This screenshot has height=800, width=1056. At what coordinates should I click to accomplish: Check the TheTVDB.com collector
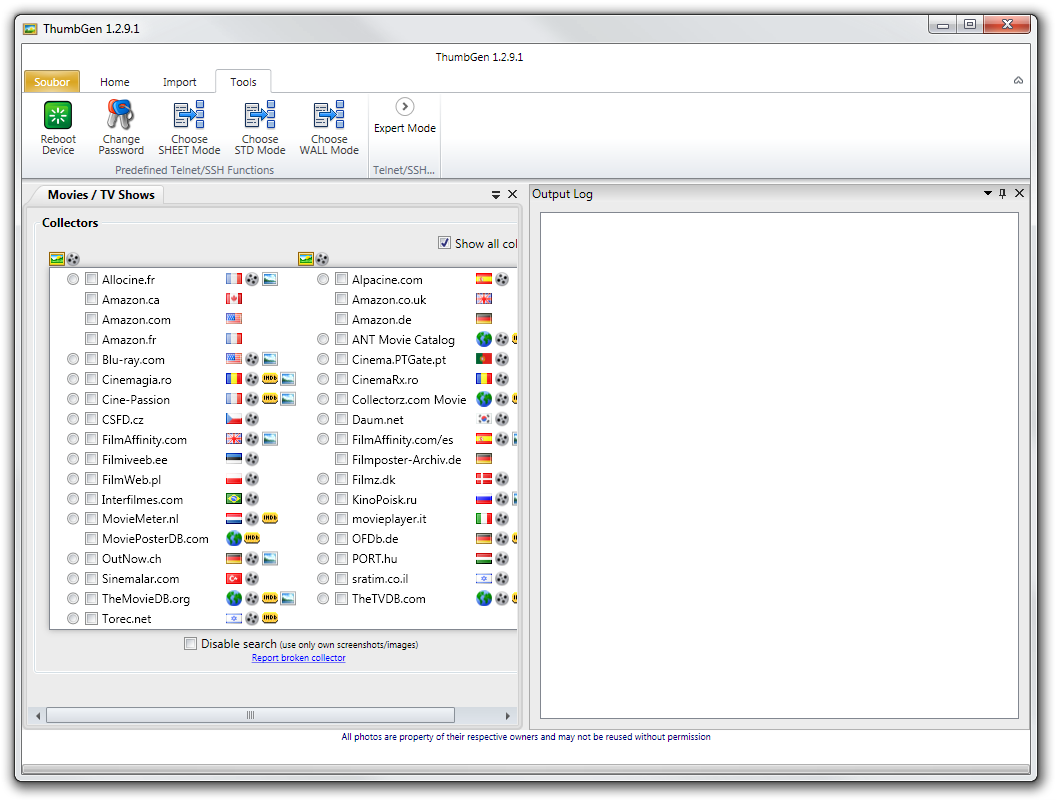click(341, 598)
